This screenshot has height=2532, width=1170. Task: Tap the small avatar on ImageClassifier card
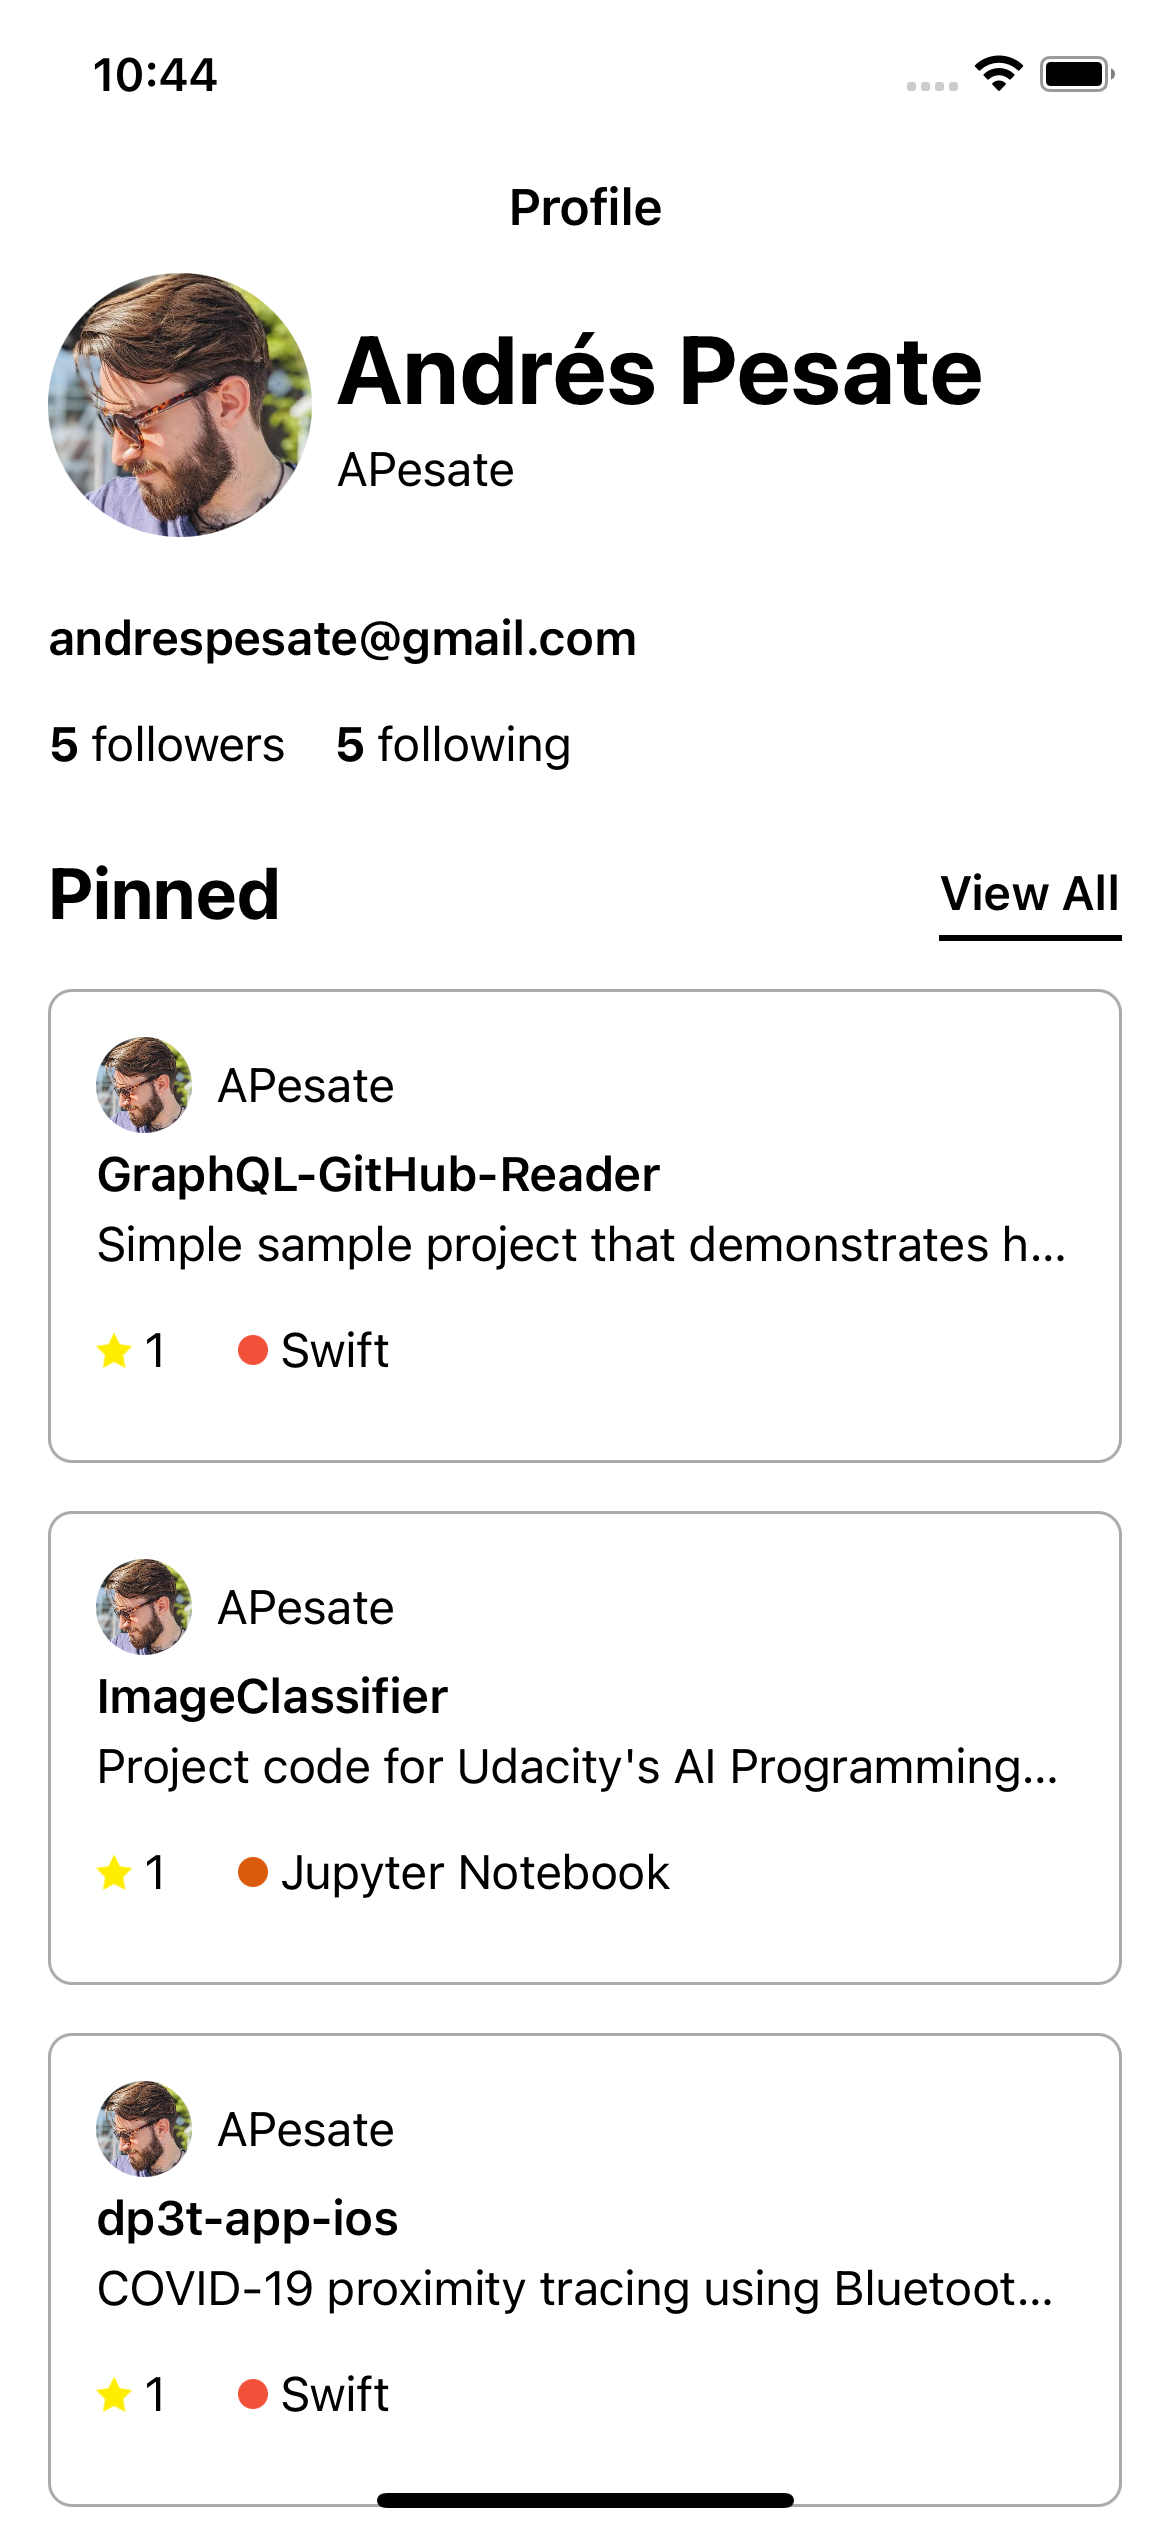coord(144,1607)
